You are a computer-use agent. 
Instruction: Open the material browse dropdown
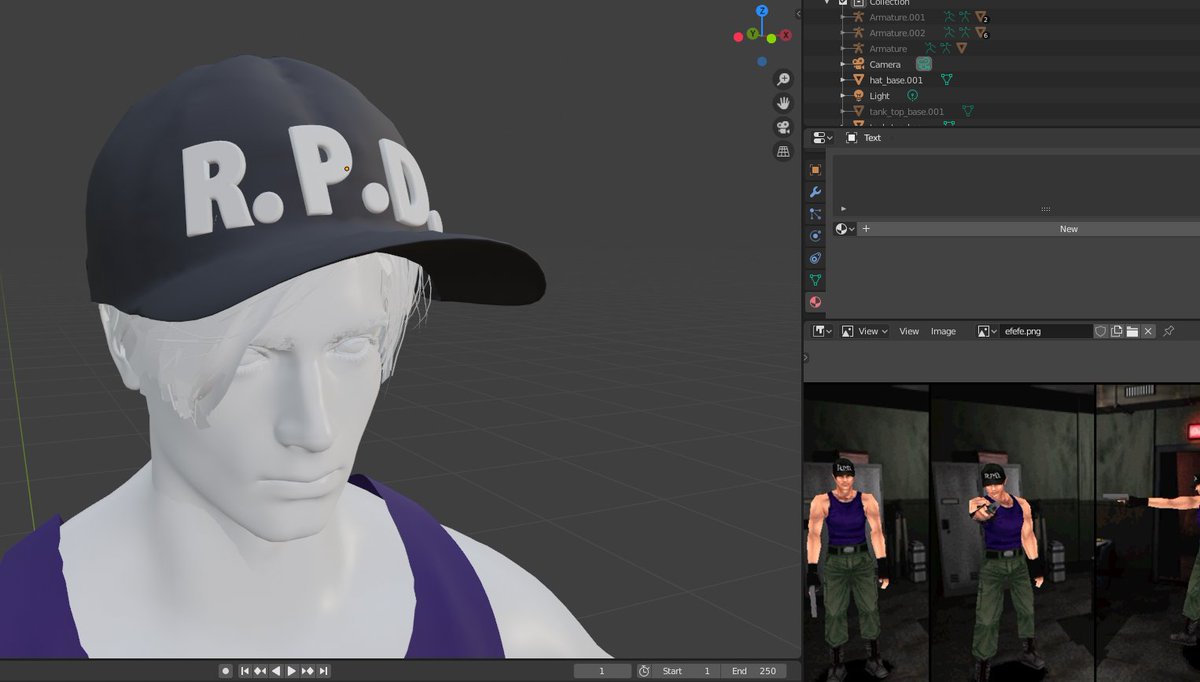pyautogui.click(x=845, y=229)
